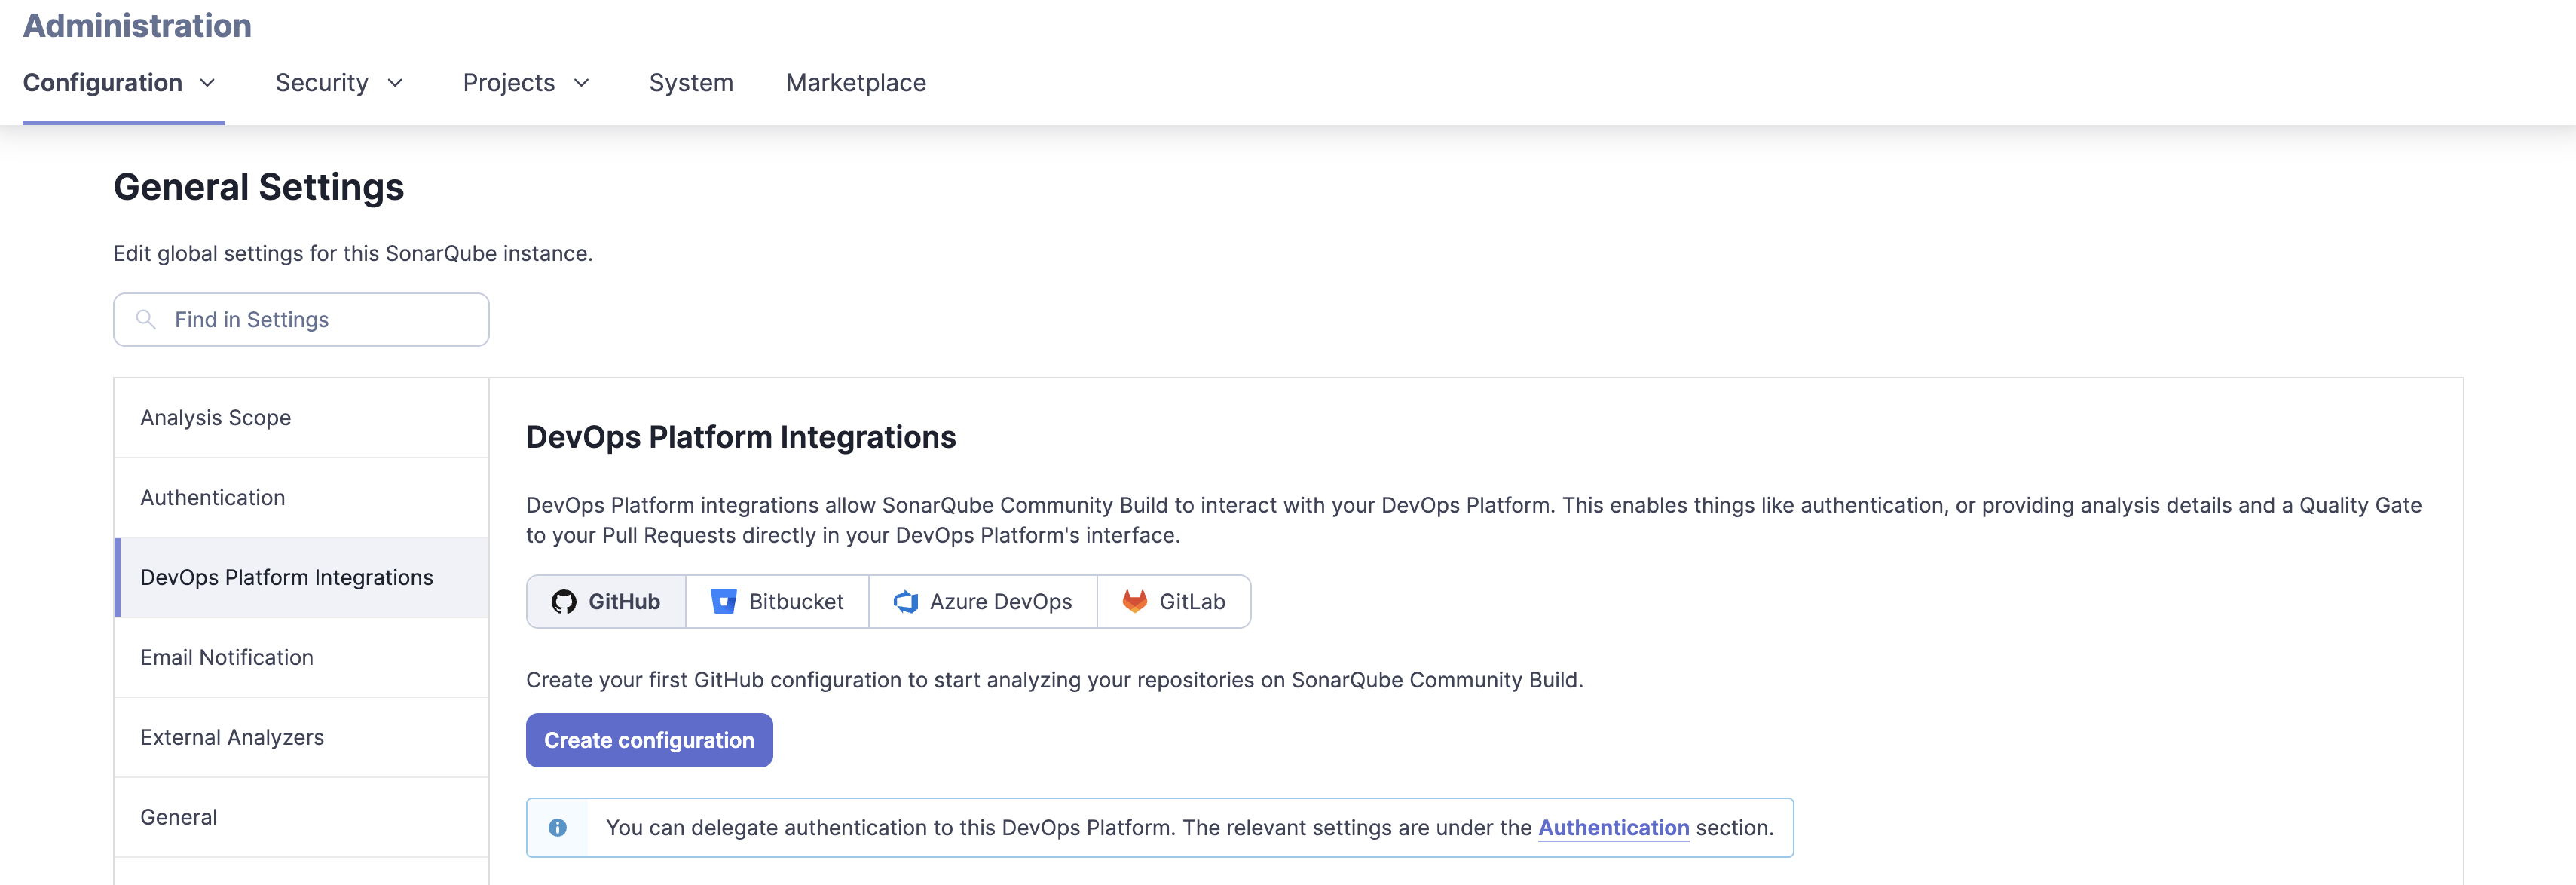This screenshot has width=2576, height=885.
Task: Click the info icon in the authentication banner
Action: click(558, 827)
